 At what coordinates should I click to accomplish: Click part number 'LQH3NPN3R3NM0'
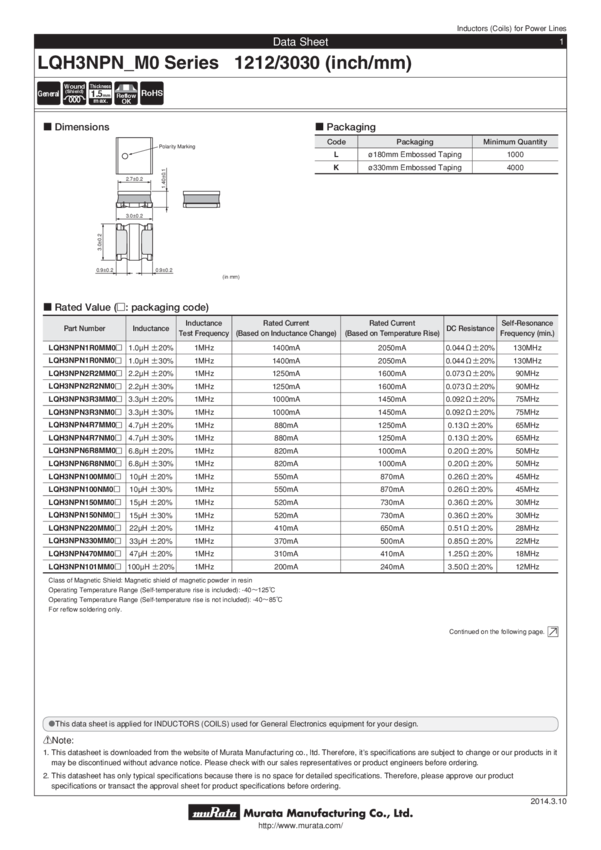pyautogui.click(x=85, y=412)
